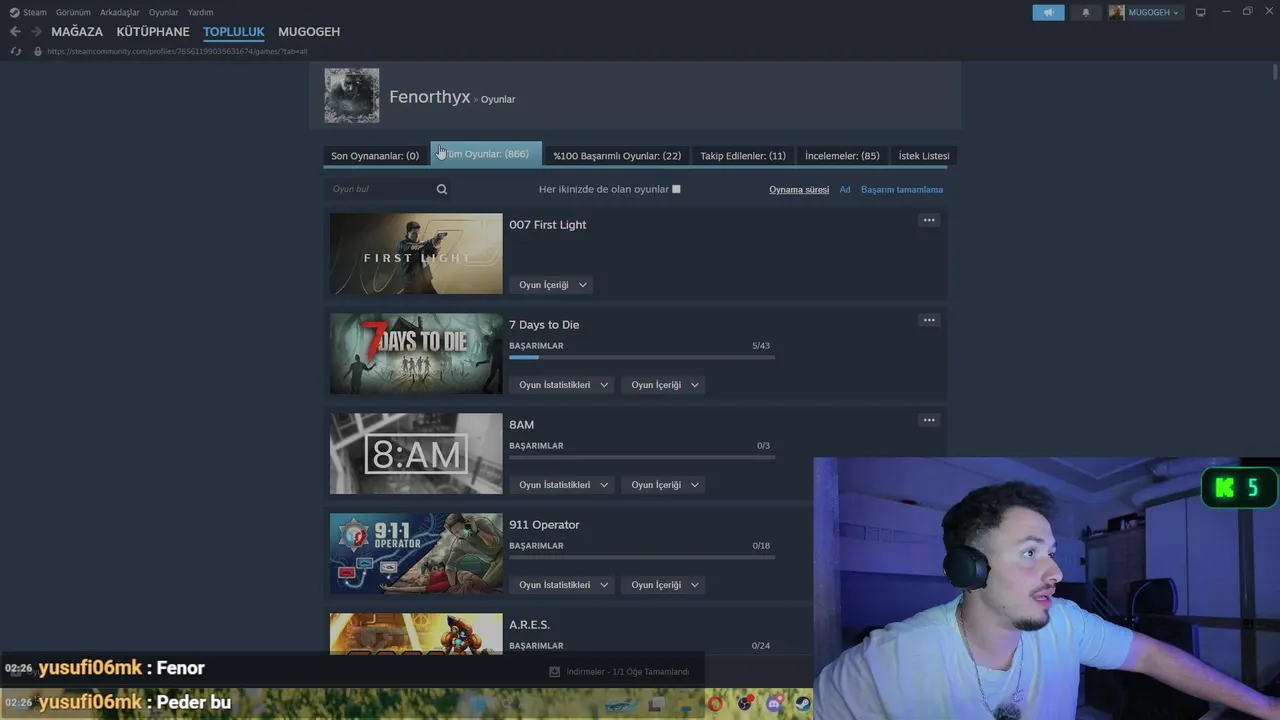Click the magnifier icon in game search
This screenshot has height=720, width=1280.
(x=442, y=189)
